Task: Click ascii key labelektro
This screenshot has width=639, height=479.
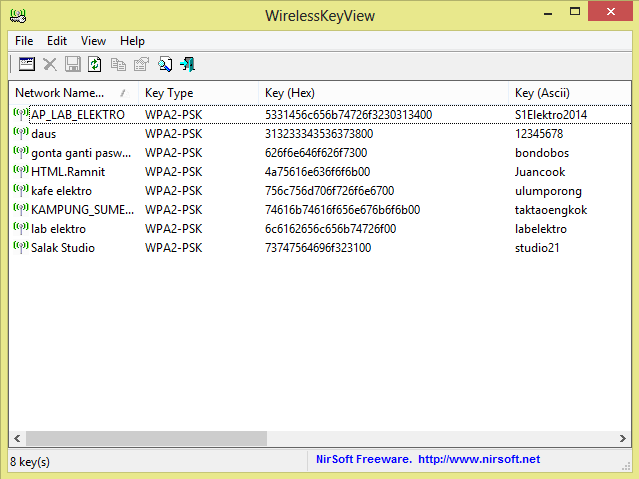Action: point(540,229)
